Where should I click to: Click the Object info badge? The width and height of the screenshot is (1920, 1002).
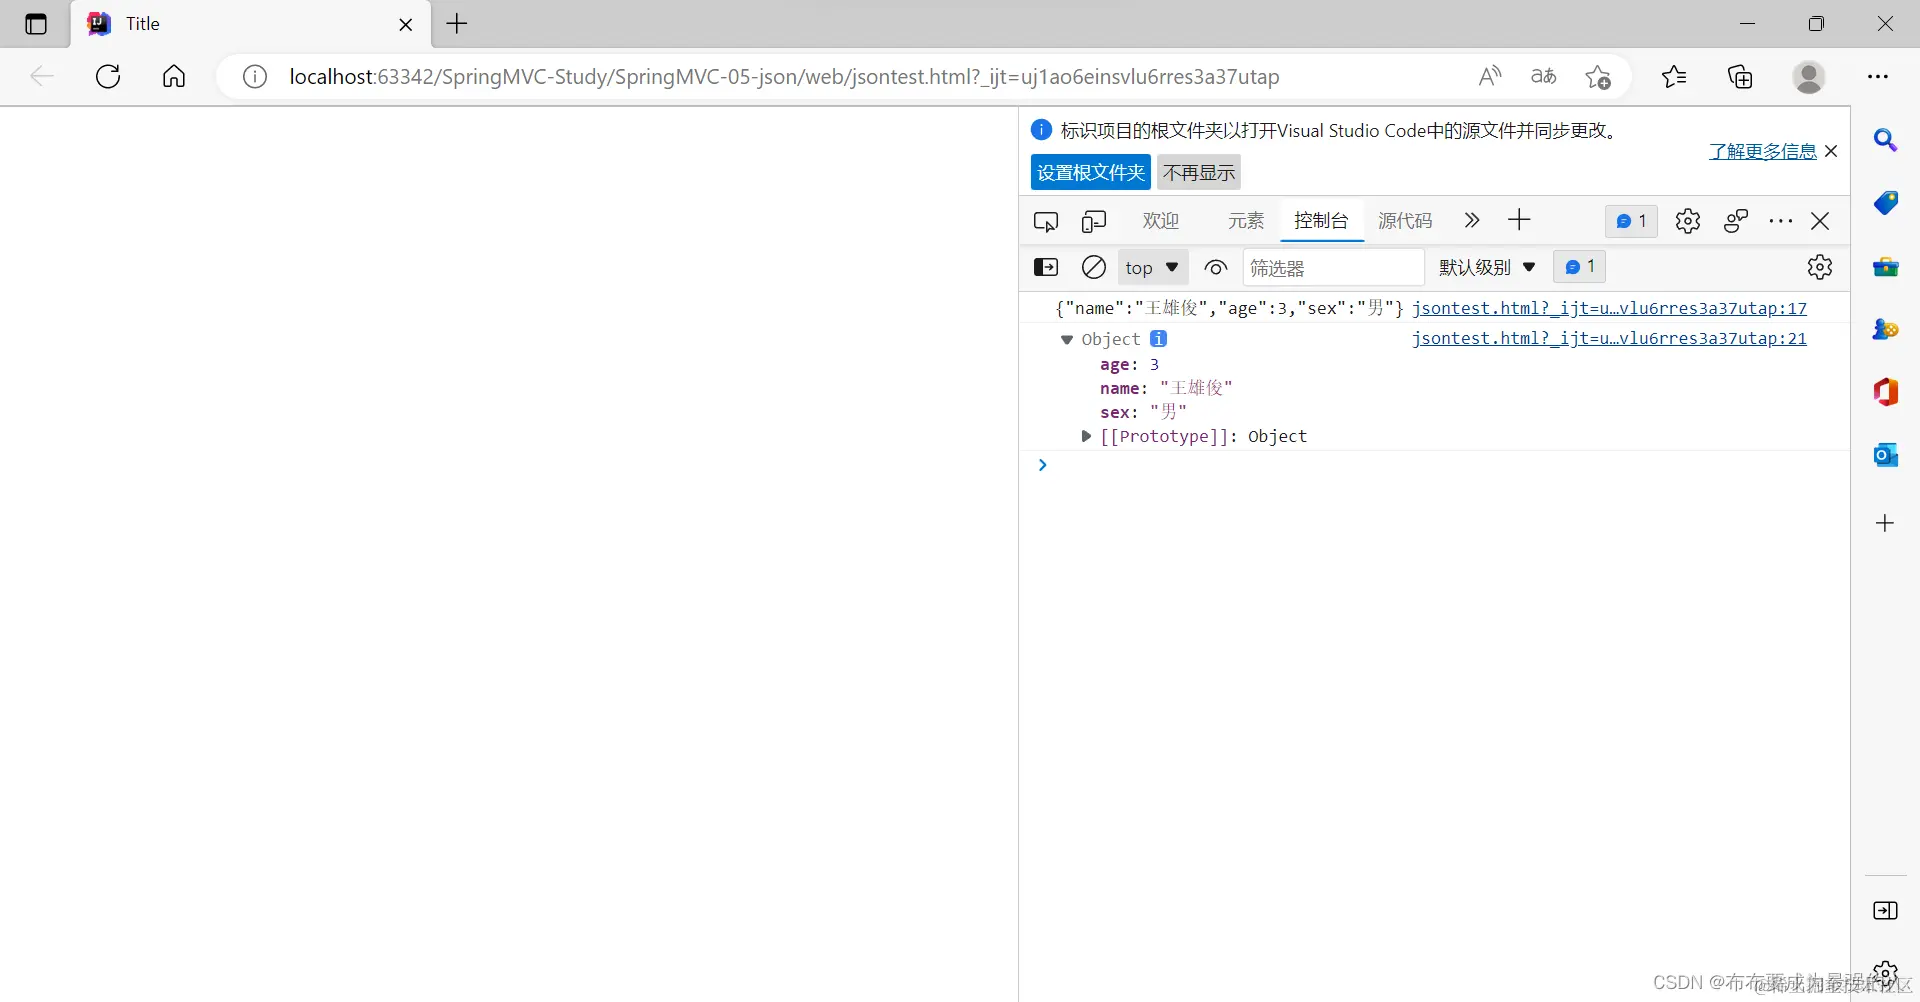point(1158,339)
